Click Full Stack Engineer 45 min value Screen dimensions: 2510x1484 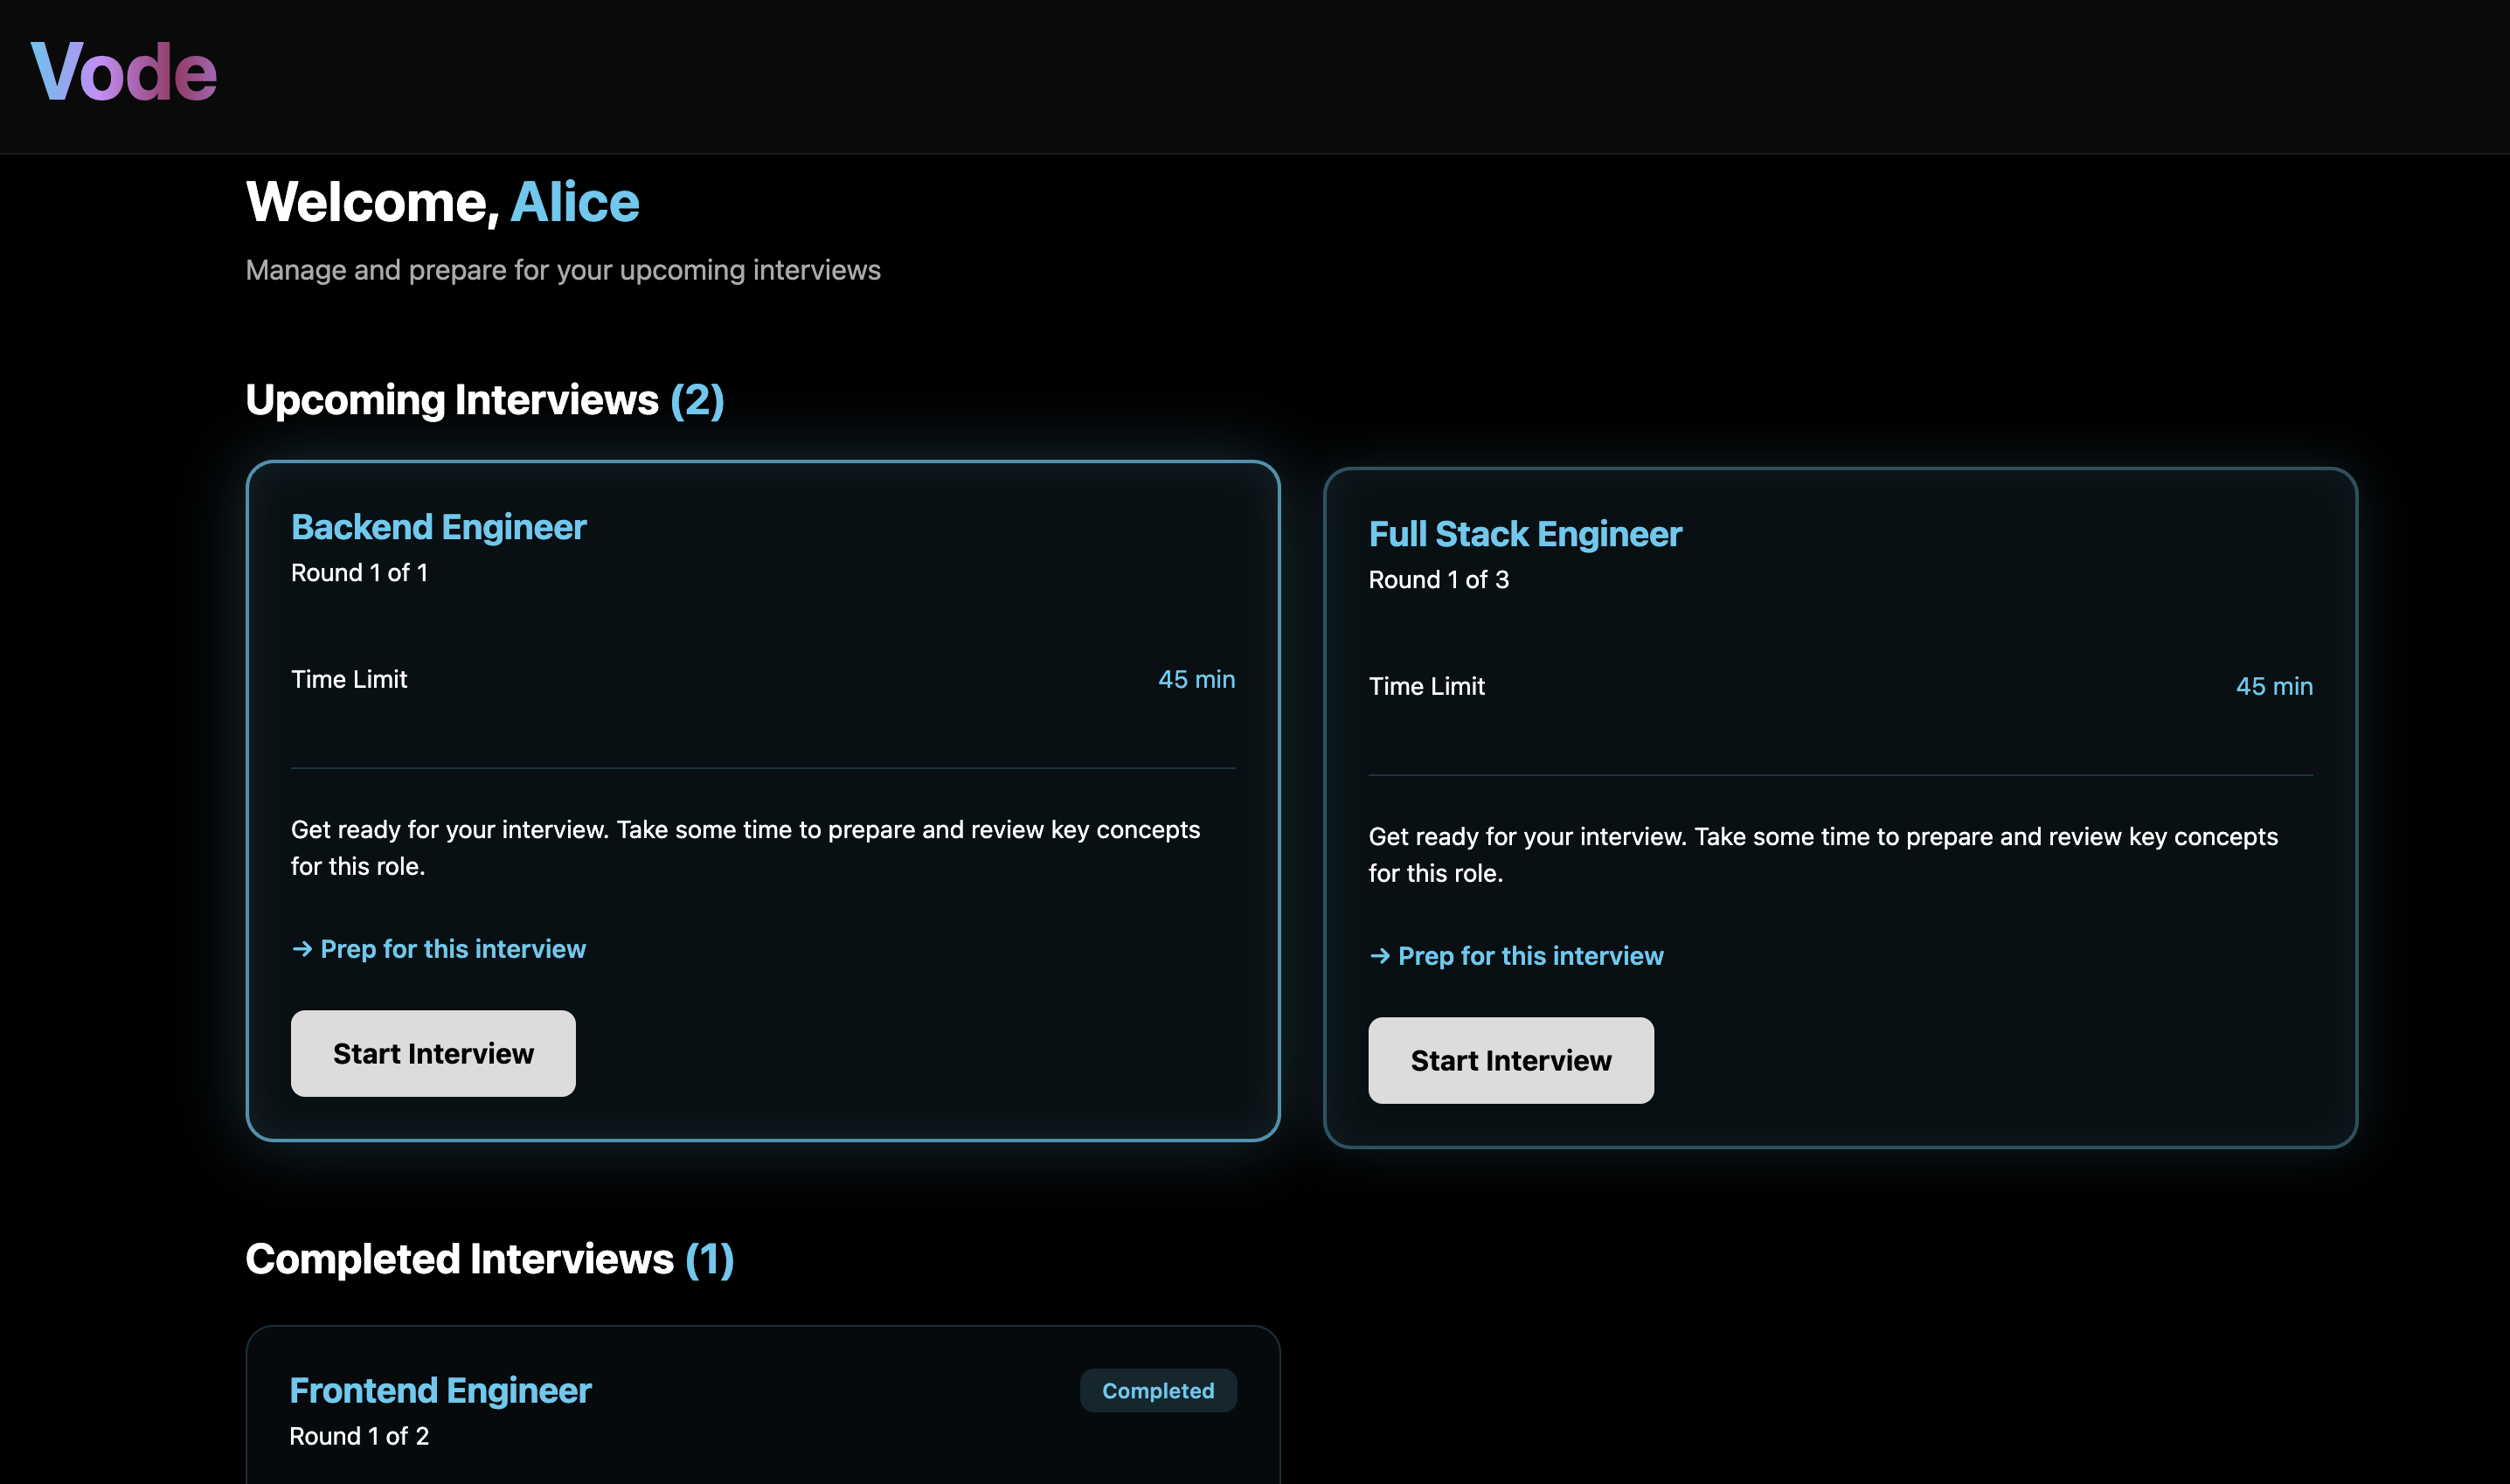(x=2273, y=686)
